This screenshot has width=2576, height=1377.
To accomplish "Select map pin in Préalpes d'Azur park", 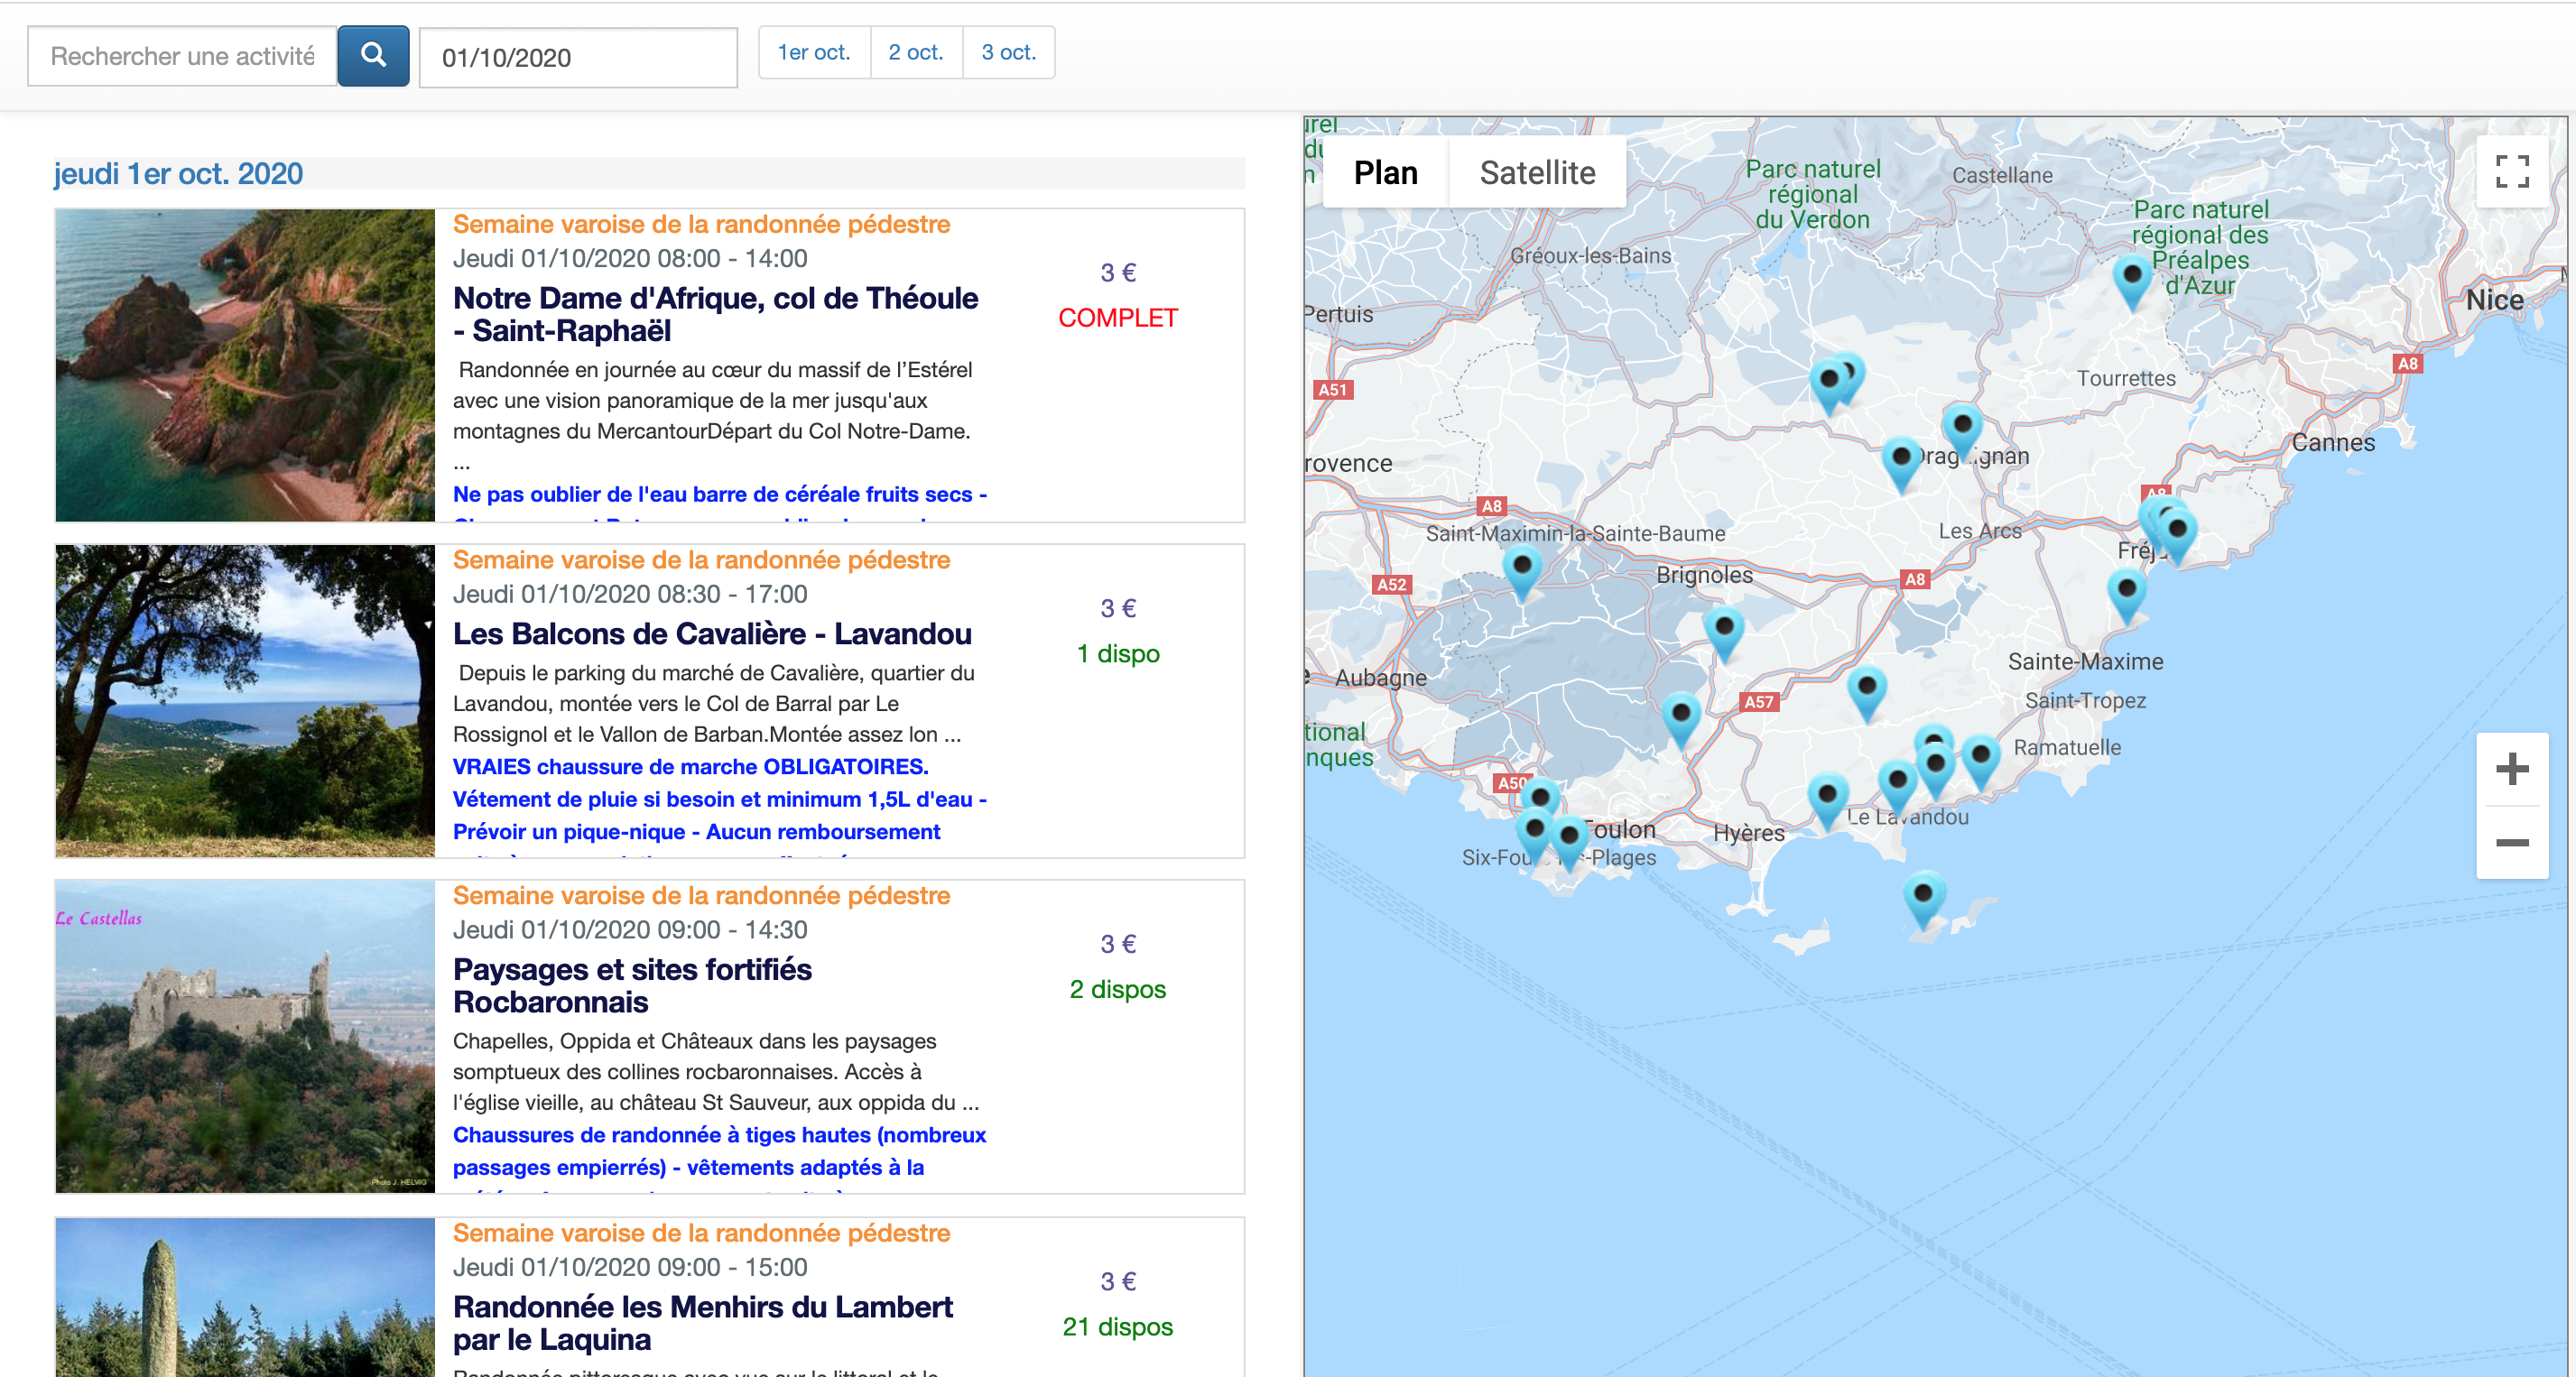I will [2131, 283].
